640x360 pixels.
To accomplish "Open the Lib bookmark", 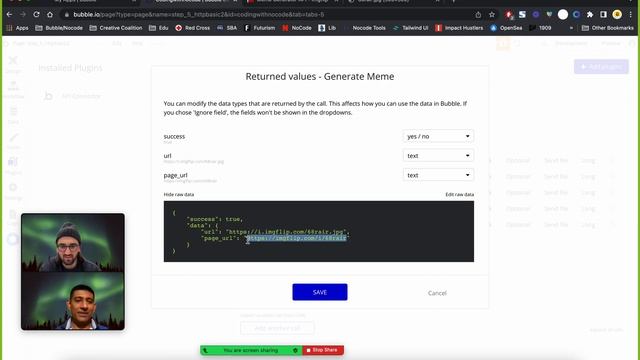I will (x=327, y=28).
